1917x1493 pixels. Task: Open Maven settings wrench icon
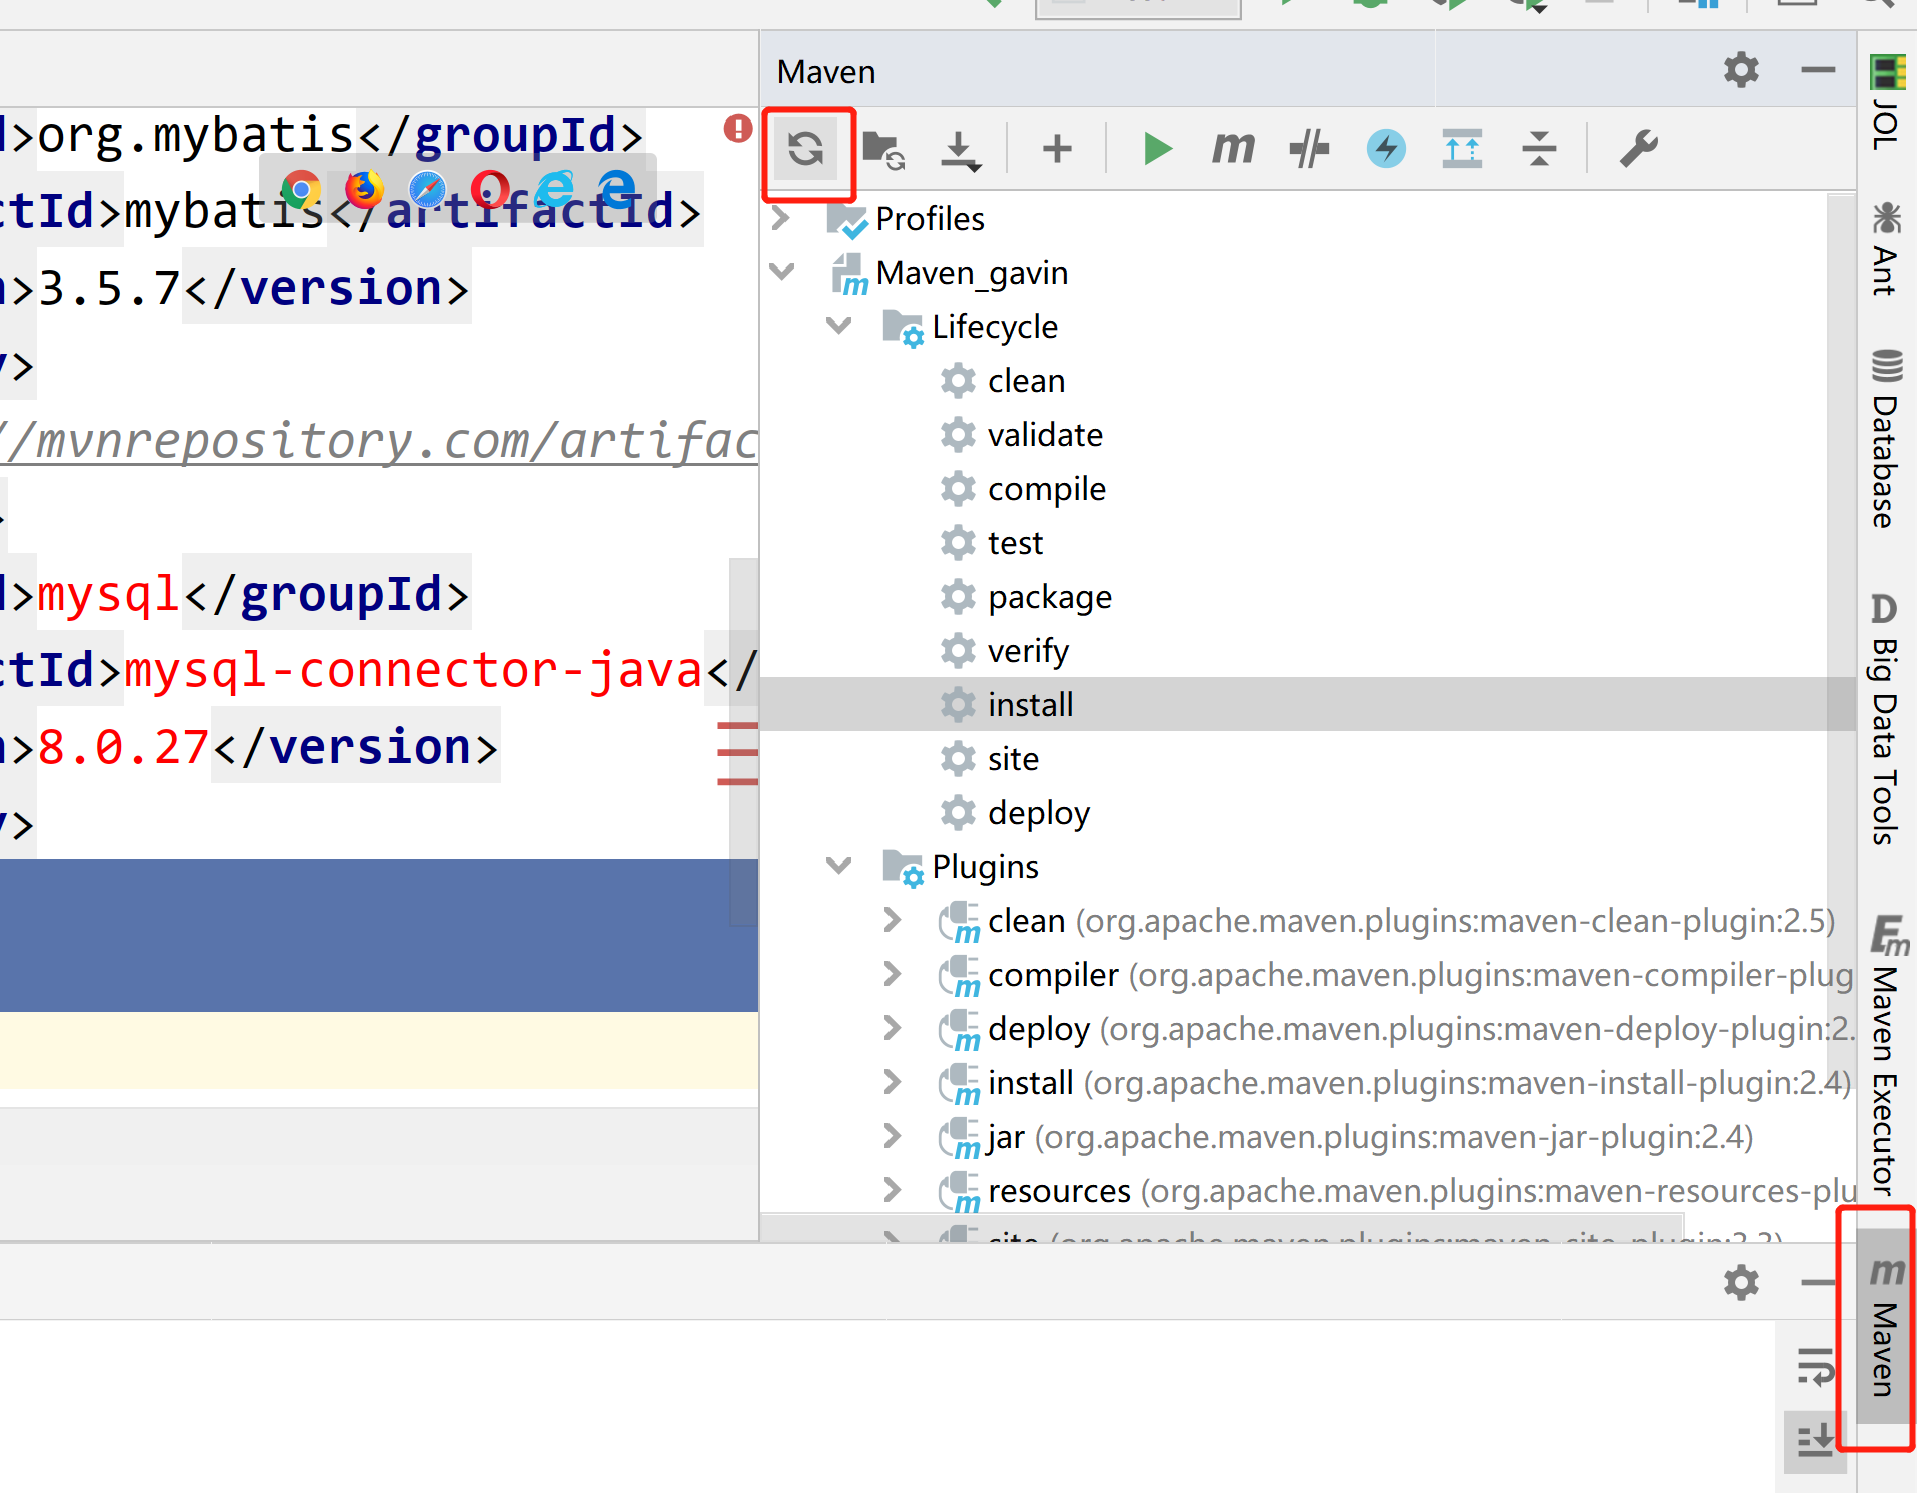pos(1639,150)
